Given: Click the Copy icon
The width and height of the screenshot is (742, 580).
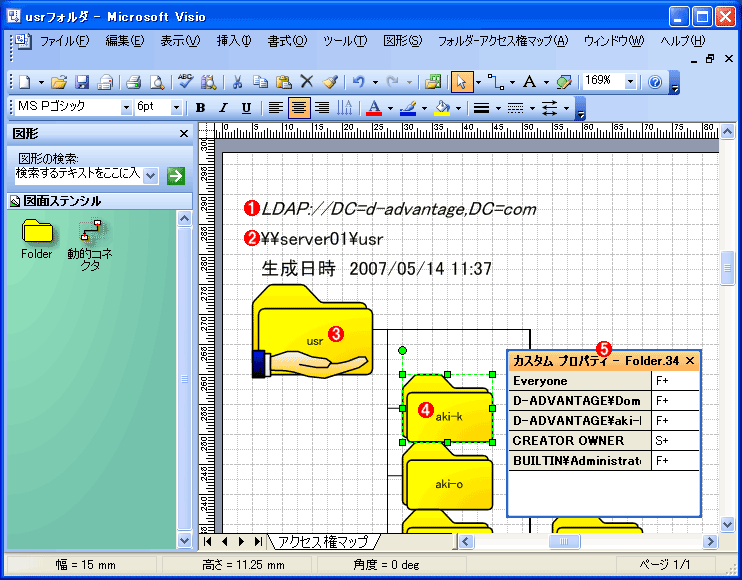Looking at the screenshot, I should click(260, 82).
